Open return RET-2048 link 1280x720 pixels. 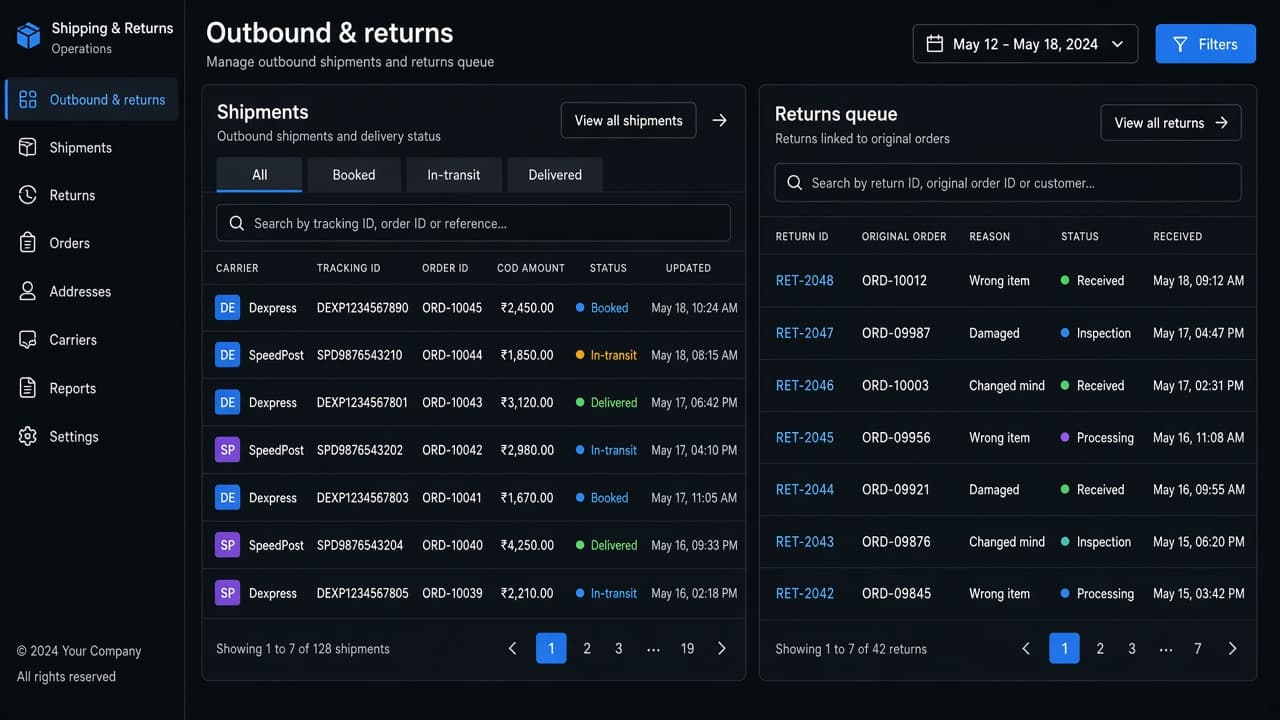tap(805, 281)
